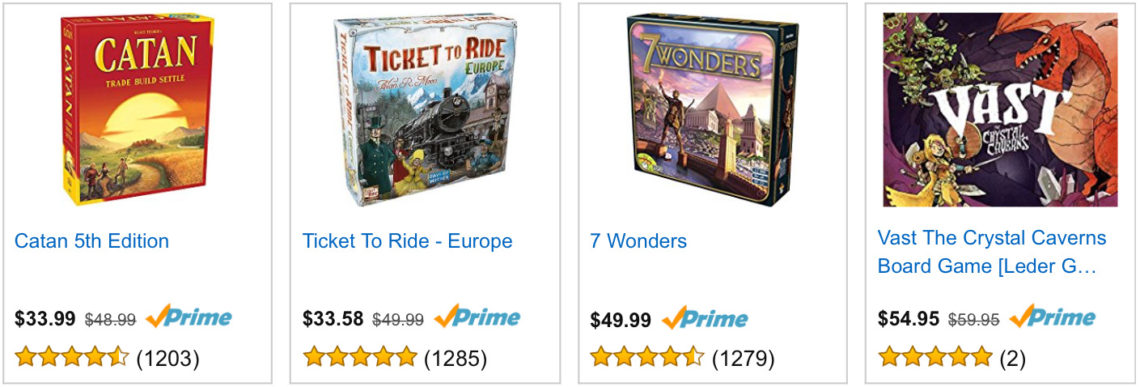Screen dimensions: 1140x387
Task: Open Vast The Crystal Caverns Board Game link
Action: point(992,252)
